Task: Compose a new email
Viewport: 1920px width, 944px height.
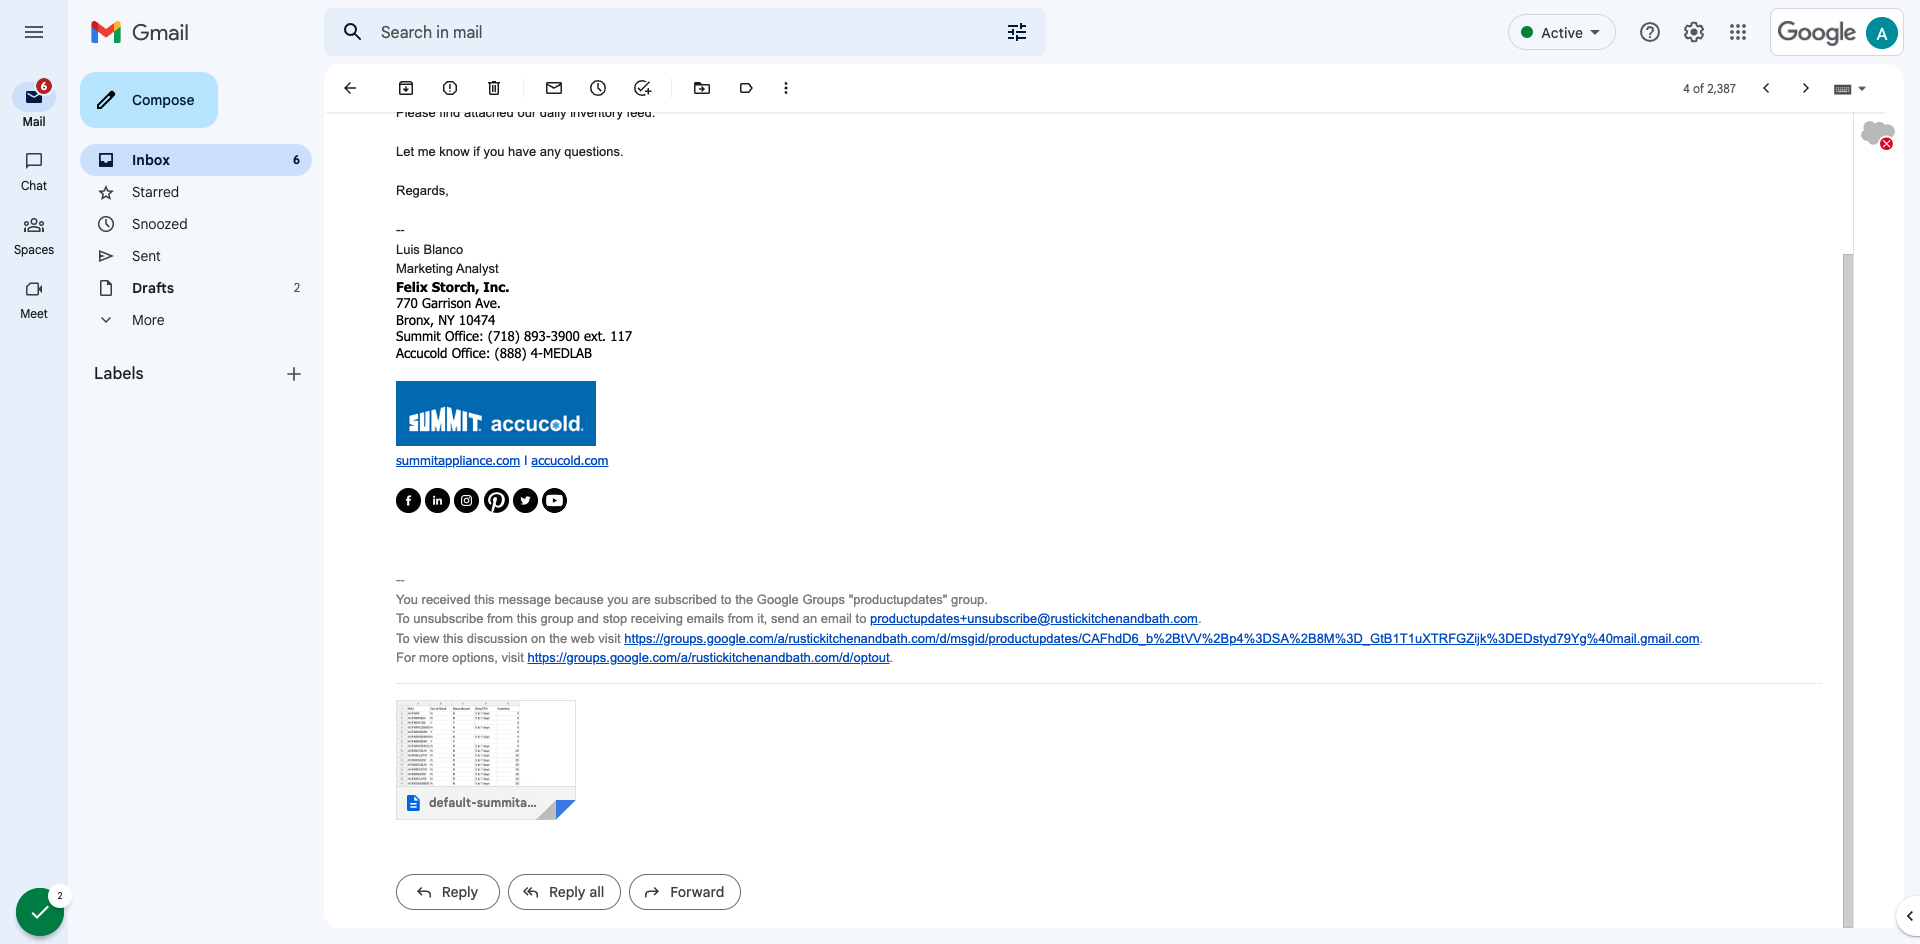Action: point(149,100)
